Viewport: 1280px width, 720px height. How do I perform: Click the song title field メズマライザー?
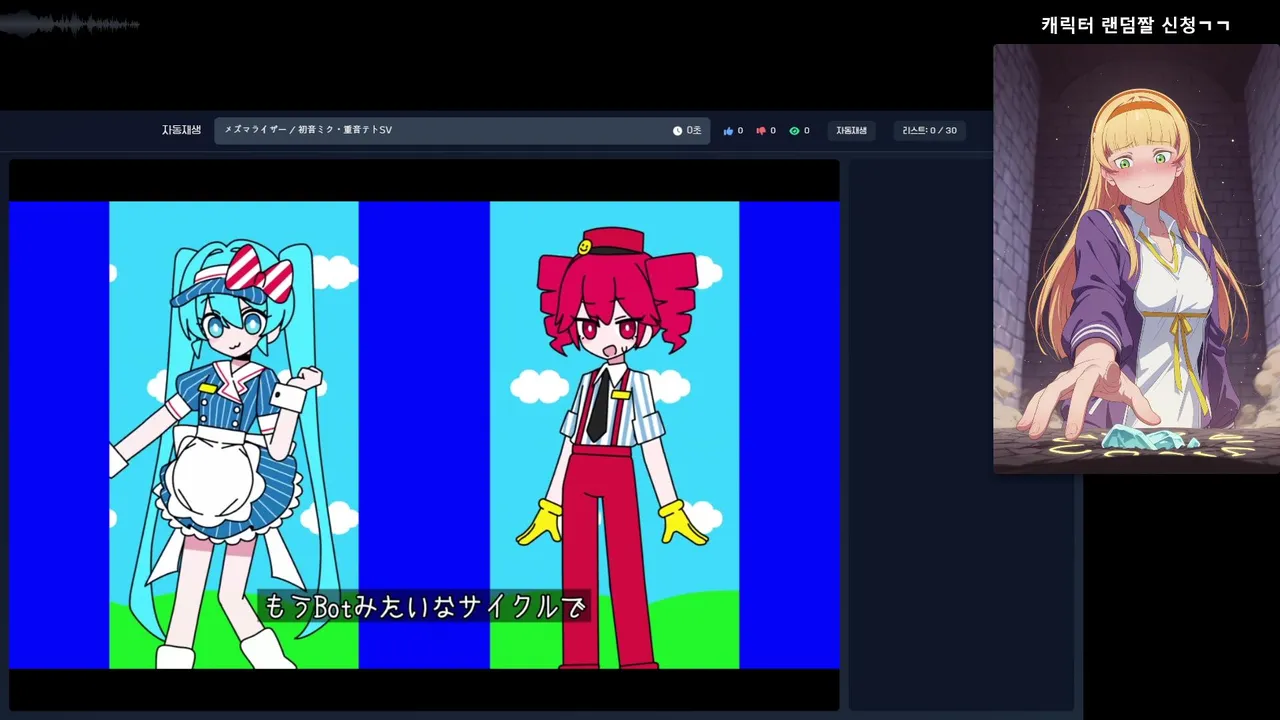462,131
